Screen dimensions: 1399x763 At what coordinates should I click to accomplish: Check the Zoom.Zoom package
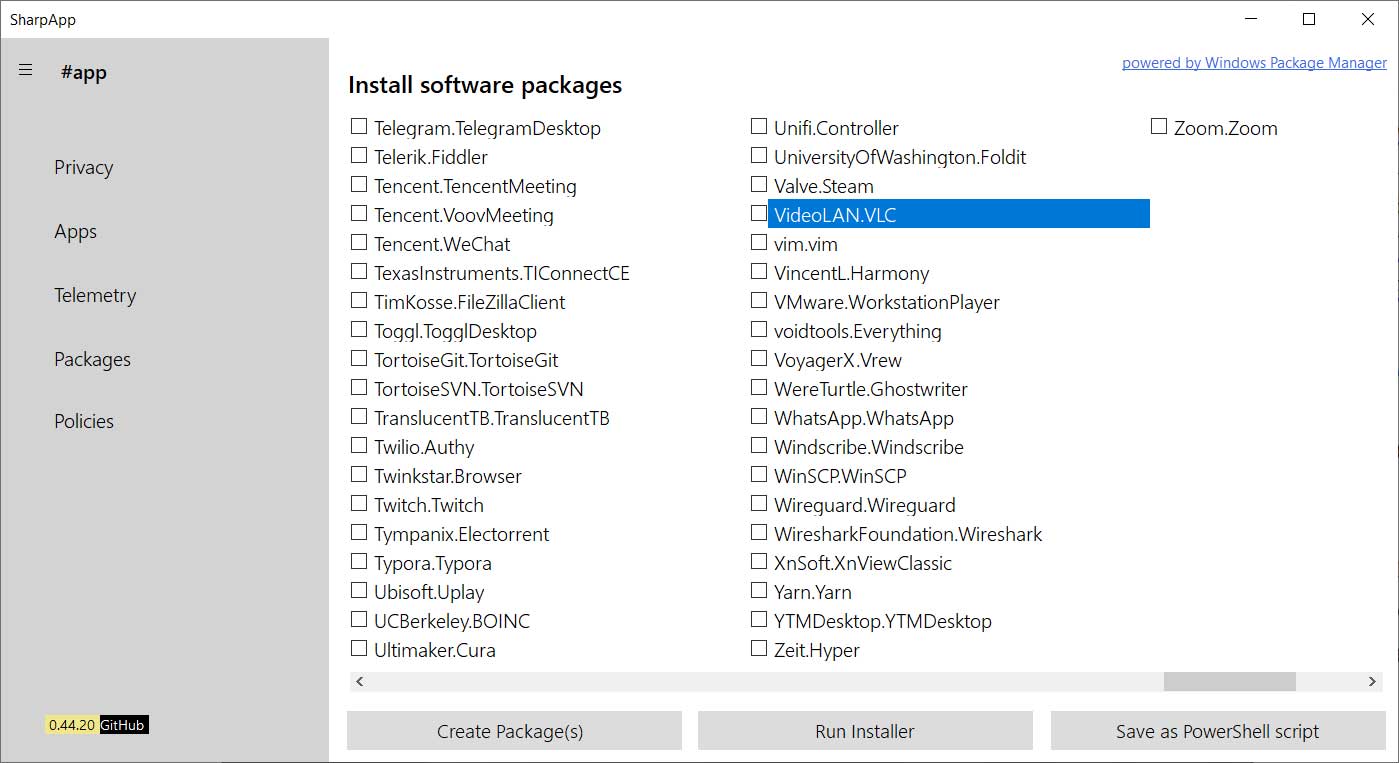click(x=1159, y=126)
